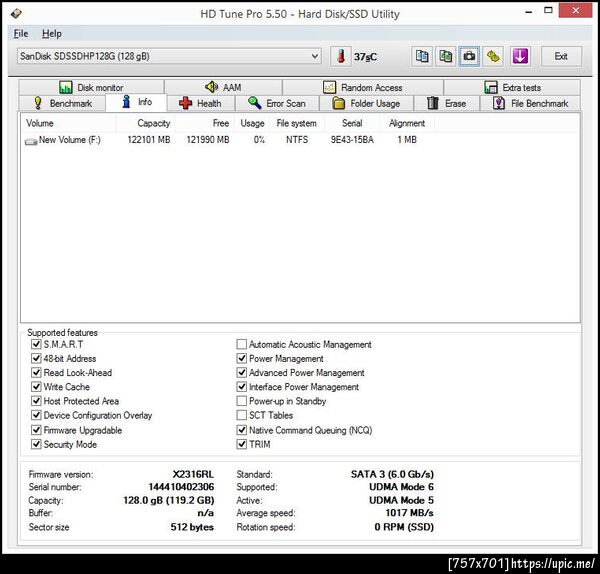600x574 pixels.
Task: Sort by the Free column header
Action: pos(204,123)
